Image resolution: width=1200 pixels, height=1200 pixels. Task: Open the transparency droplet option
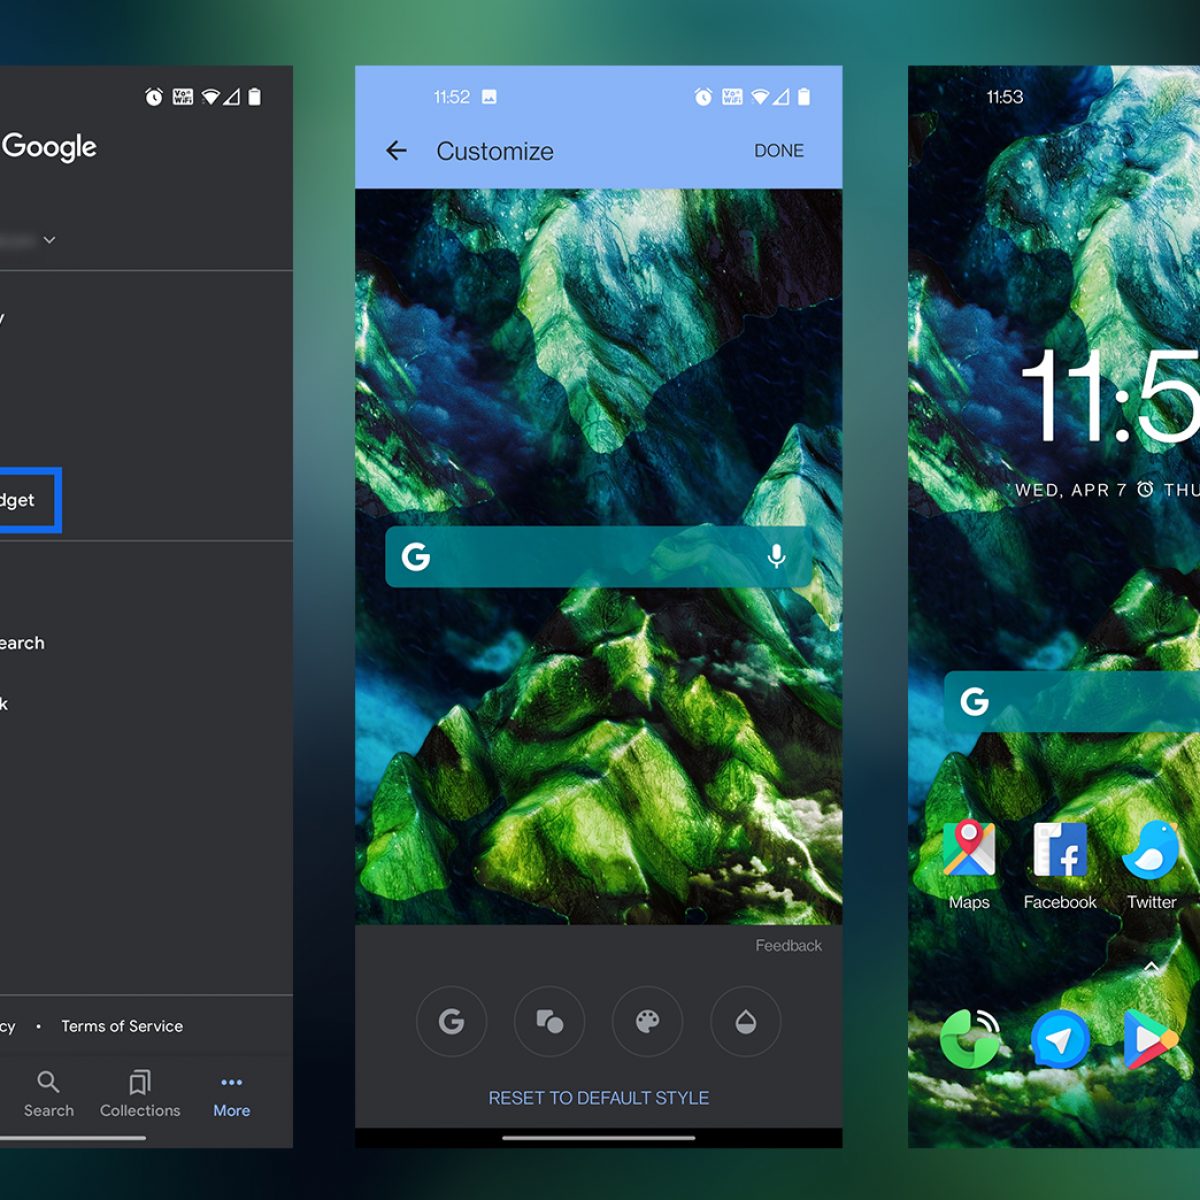pyautogui.click(x=745, y=1021)
